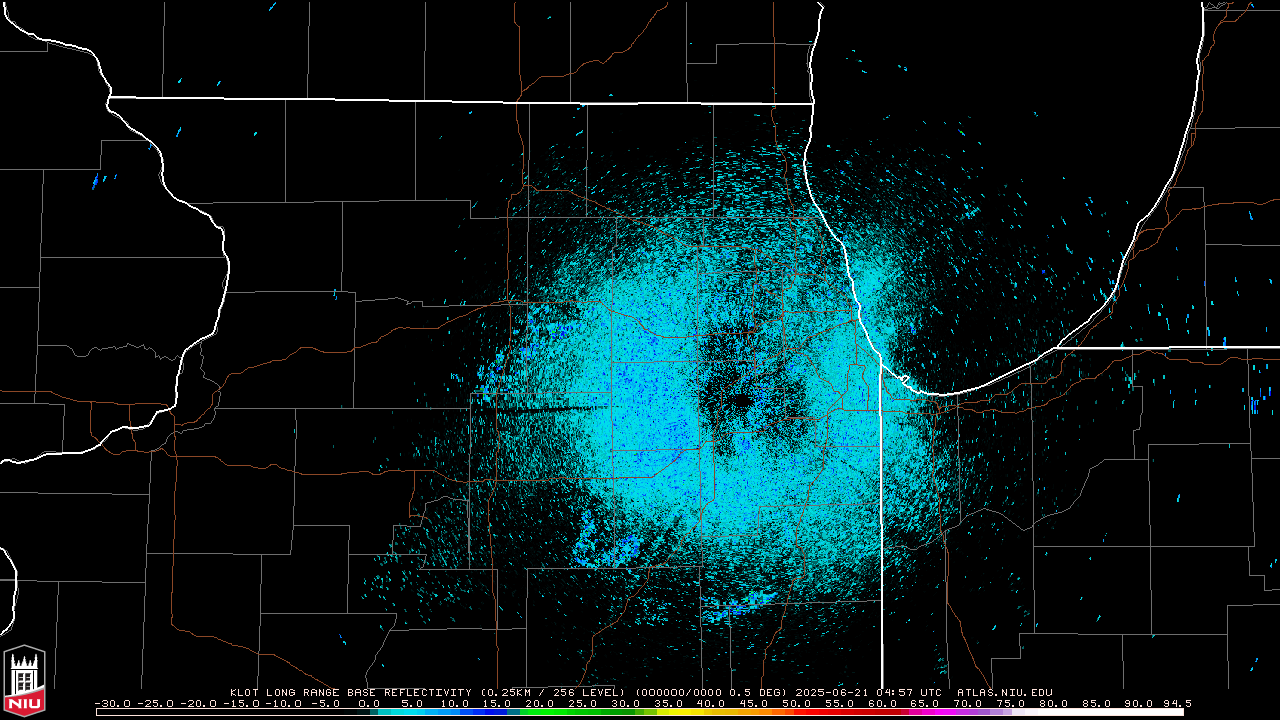Image resolution: width=1280 pixels, height=720 pixels.
Task: Click the 50.0 scale label
Action: 796,703
